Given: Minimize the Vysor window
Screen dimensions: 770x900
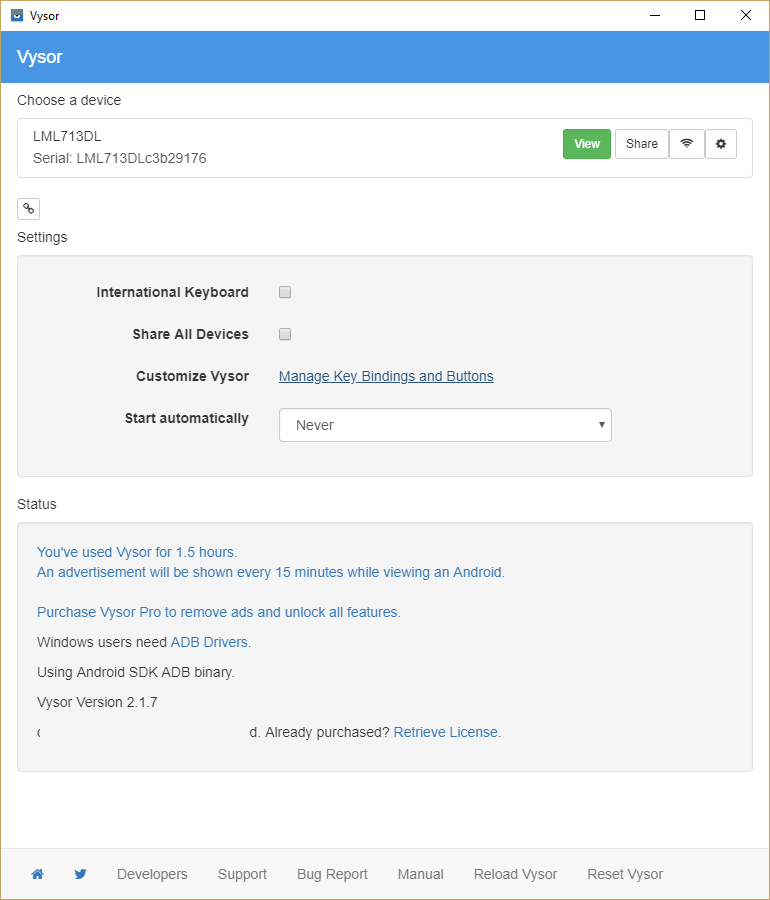Looking at the screenshot, I should tap(655, 15).
